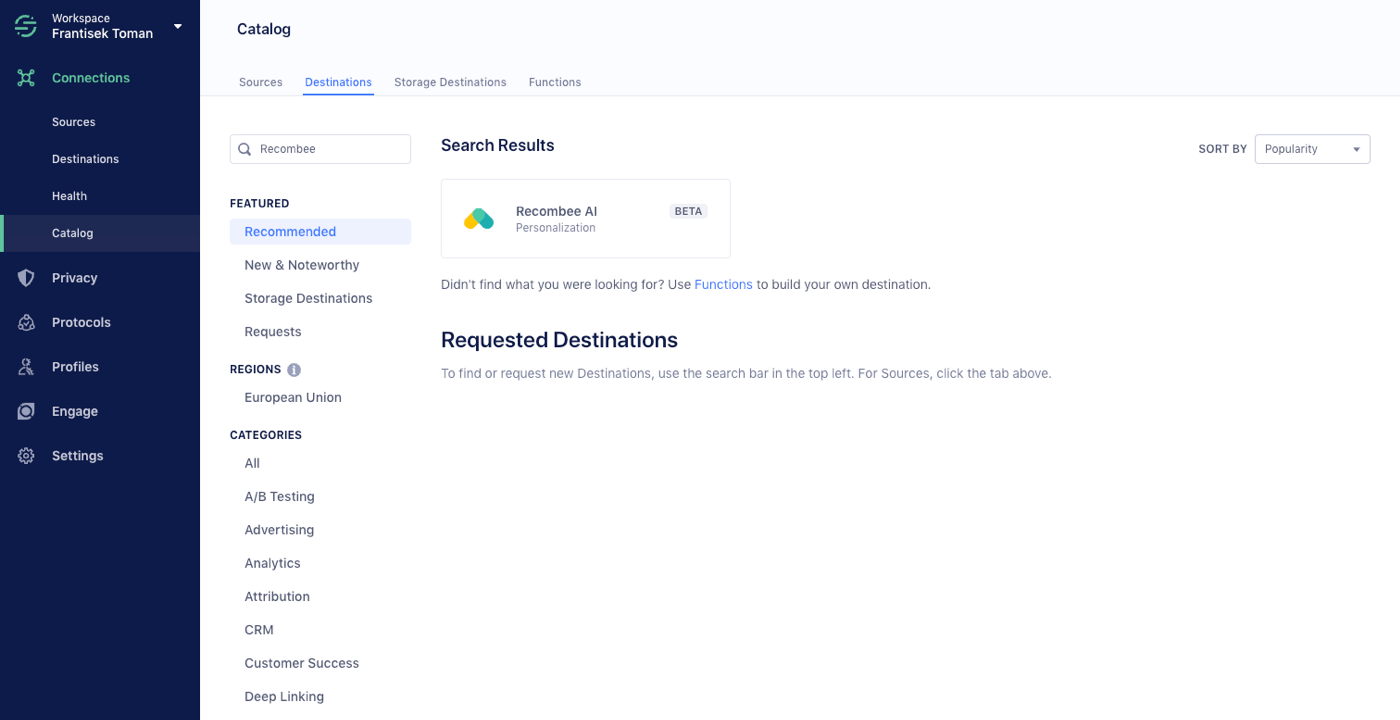1400x720 pixels.
Task: Click the Search Results heading
Action: click(x=497, y=145)
